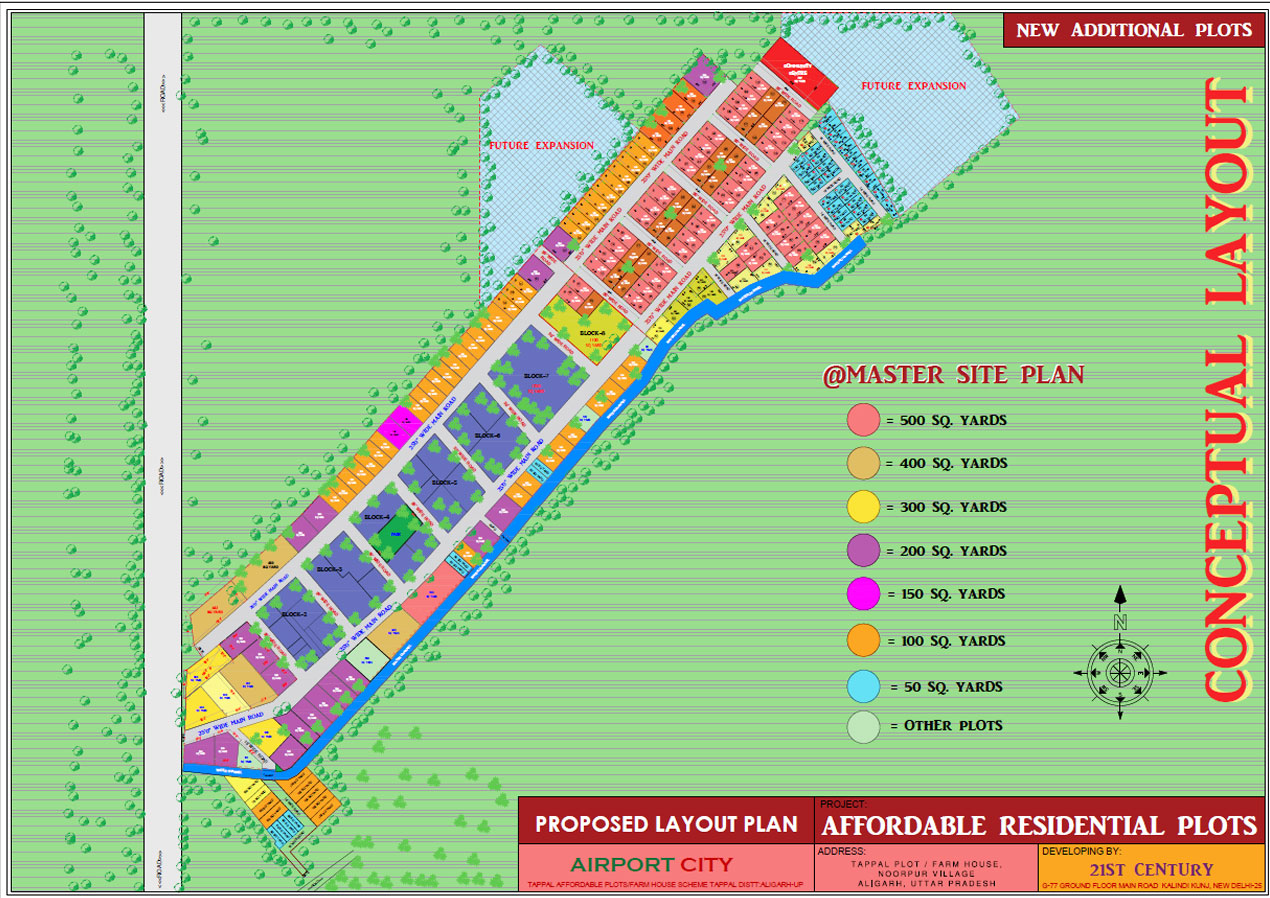The height and width of the screenshot is (898, 1270).
Task: Click the 'DEVELOPING BY:' label
Action: pyautogui.click(x=1082, y=851)
